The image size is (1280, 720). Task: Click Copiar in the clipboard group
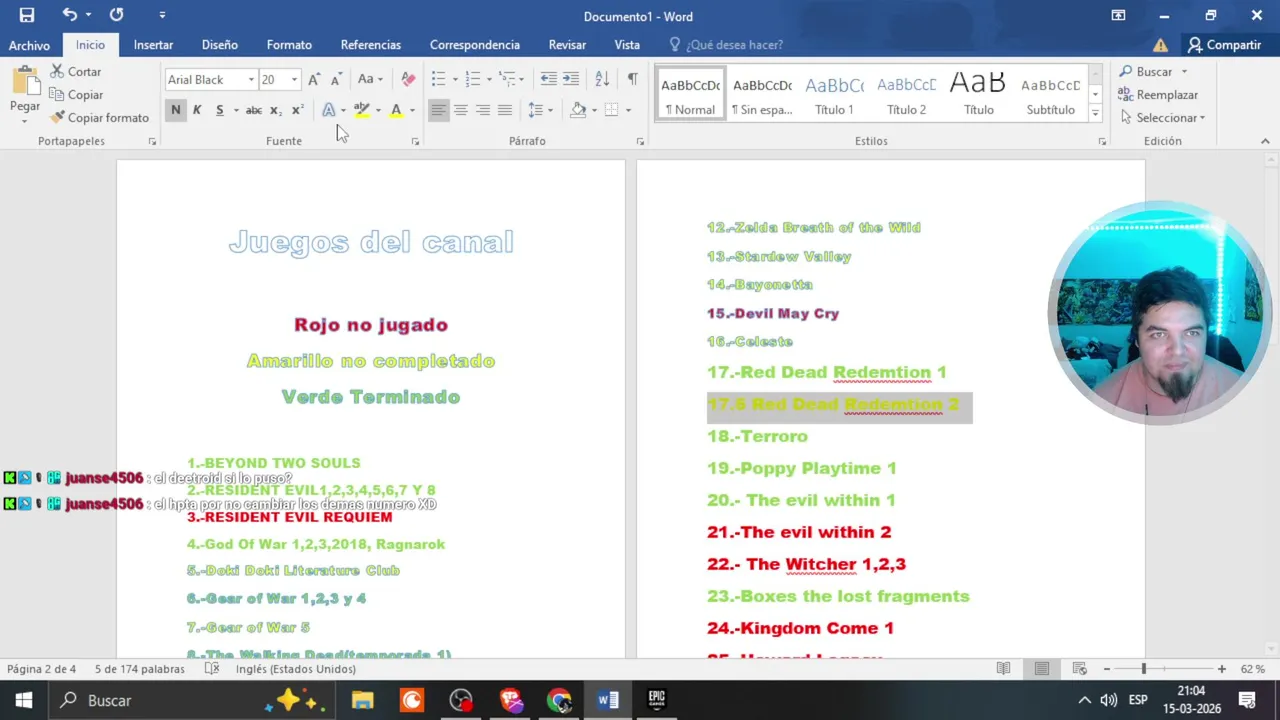point(76,95)
